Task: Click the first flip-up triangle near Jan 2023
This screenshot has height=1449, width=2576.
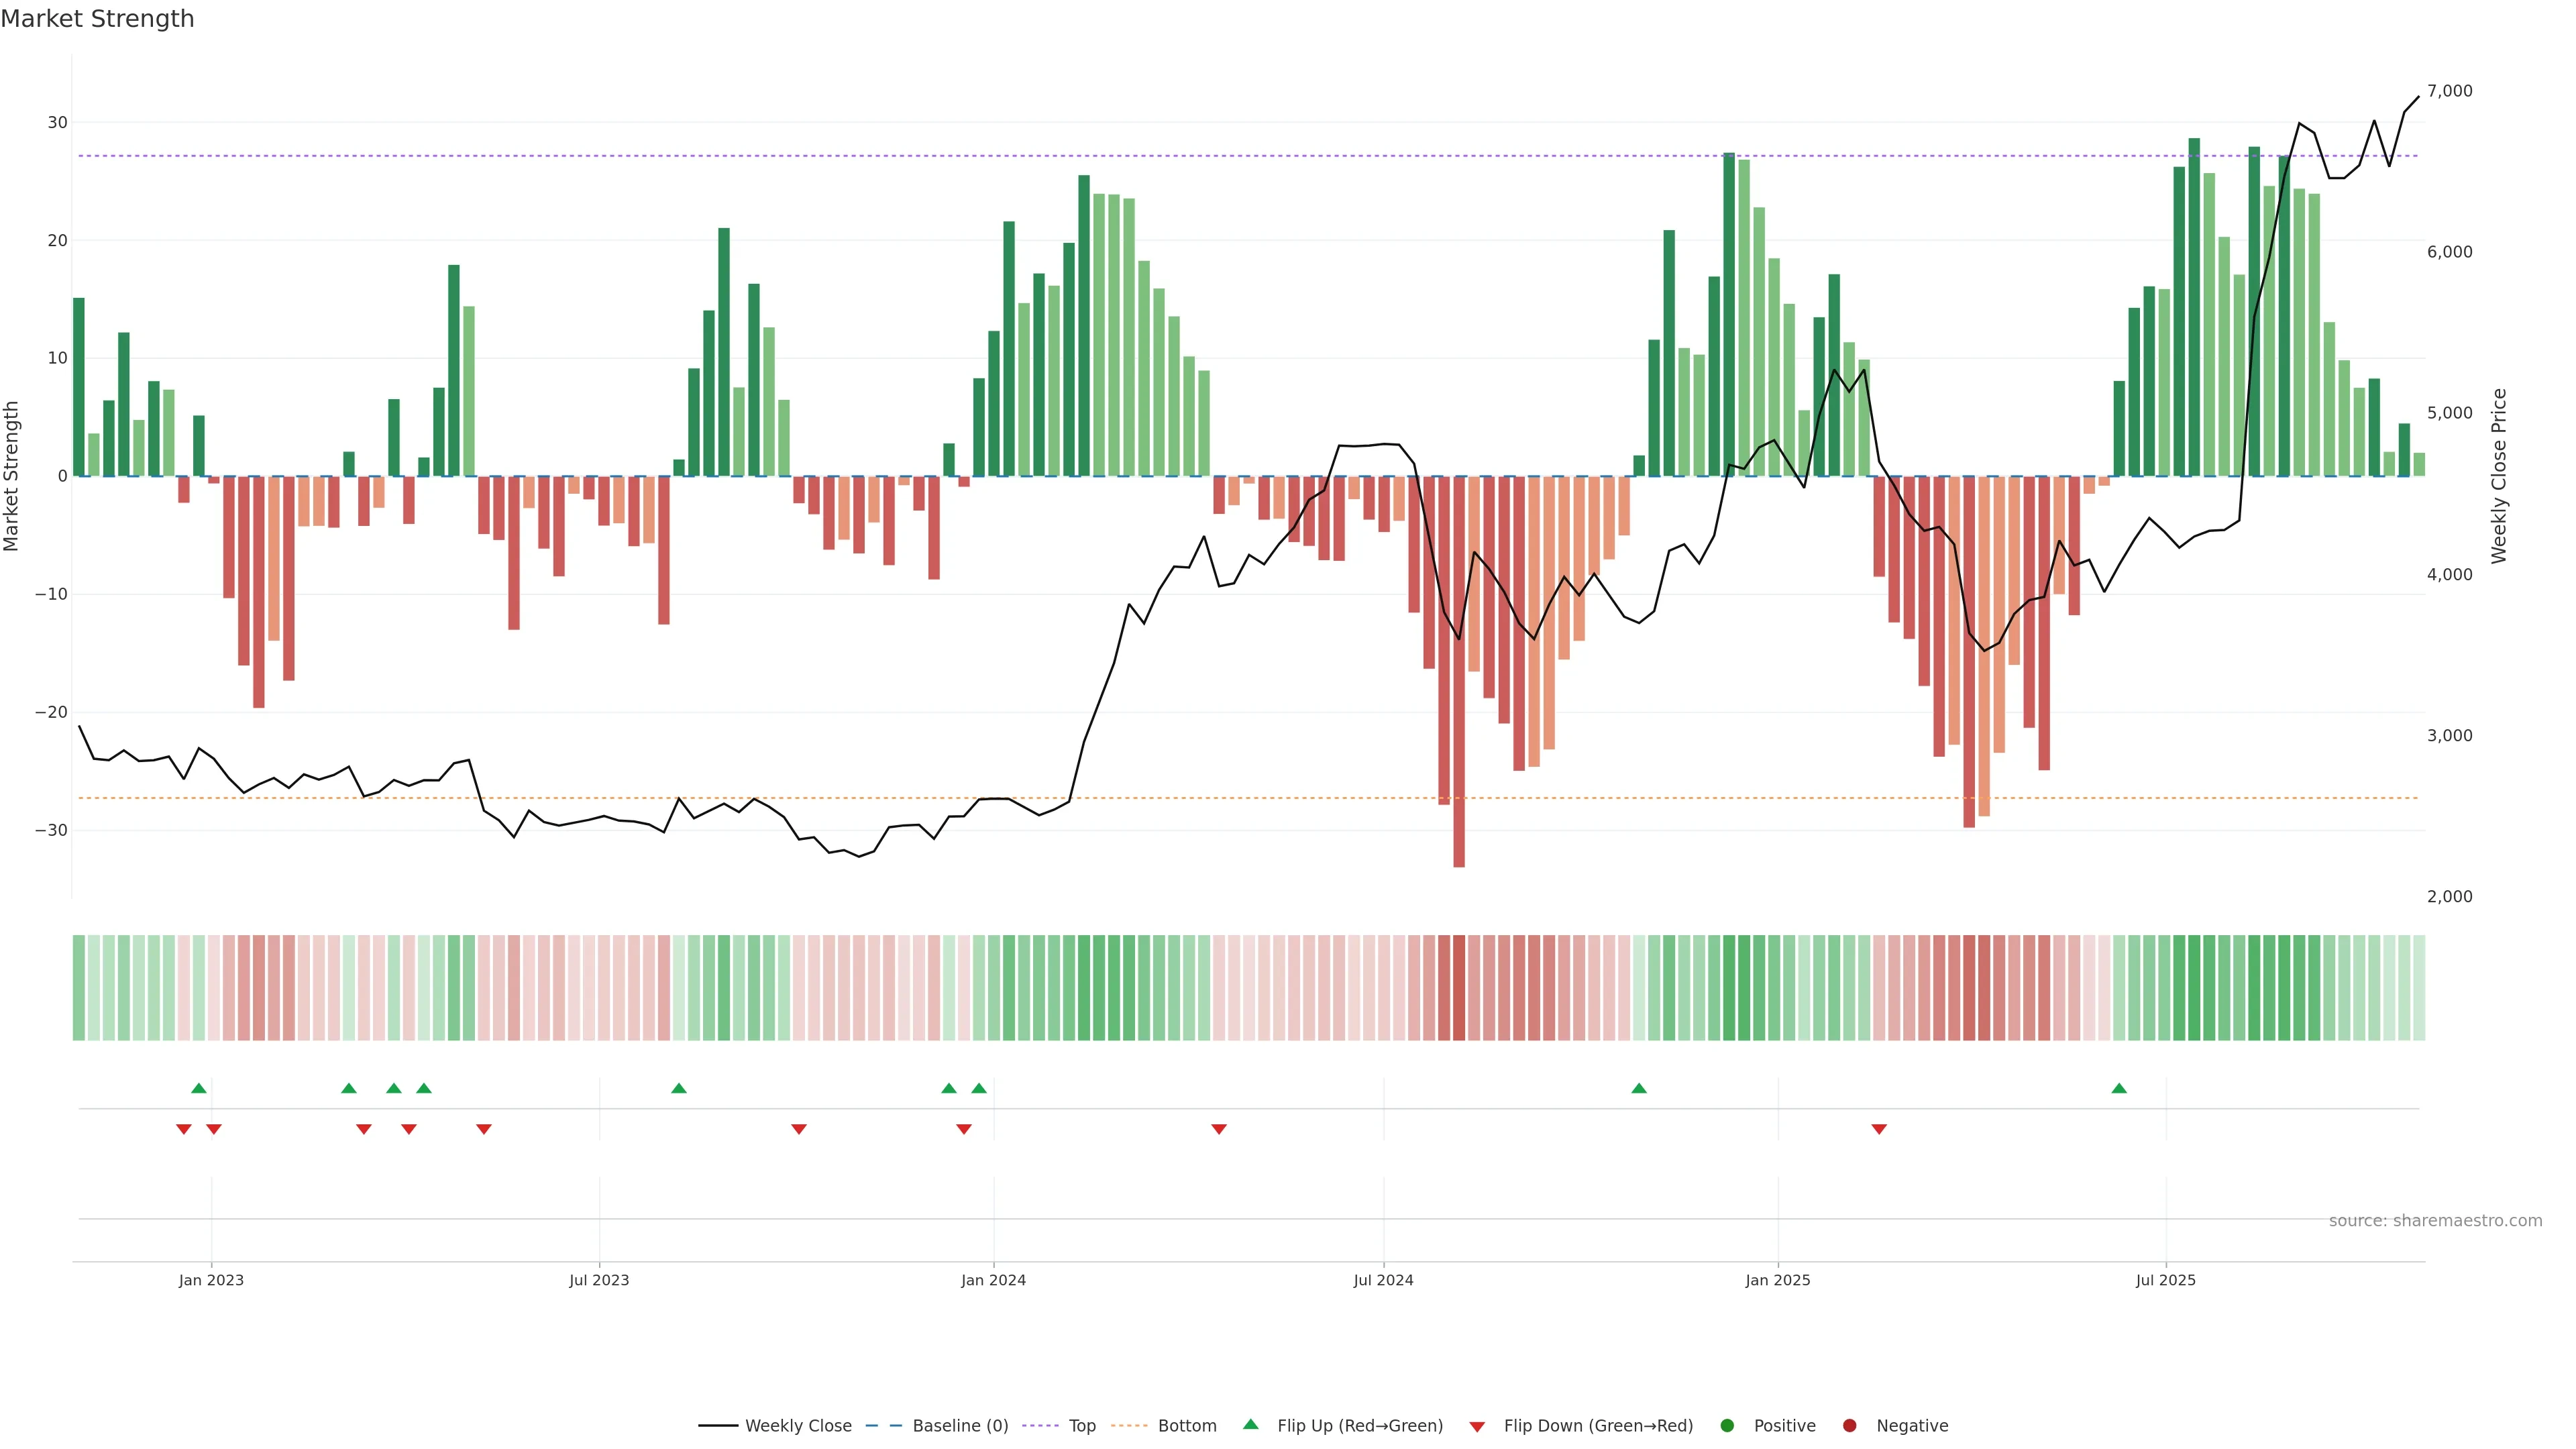Action: click(199, 1088)
